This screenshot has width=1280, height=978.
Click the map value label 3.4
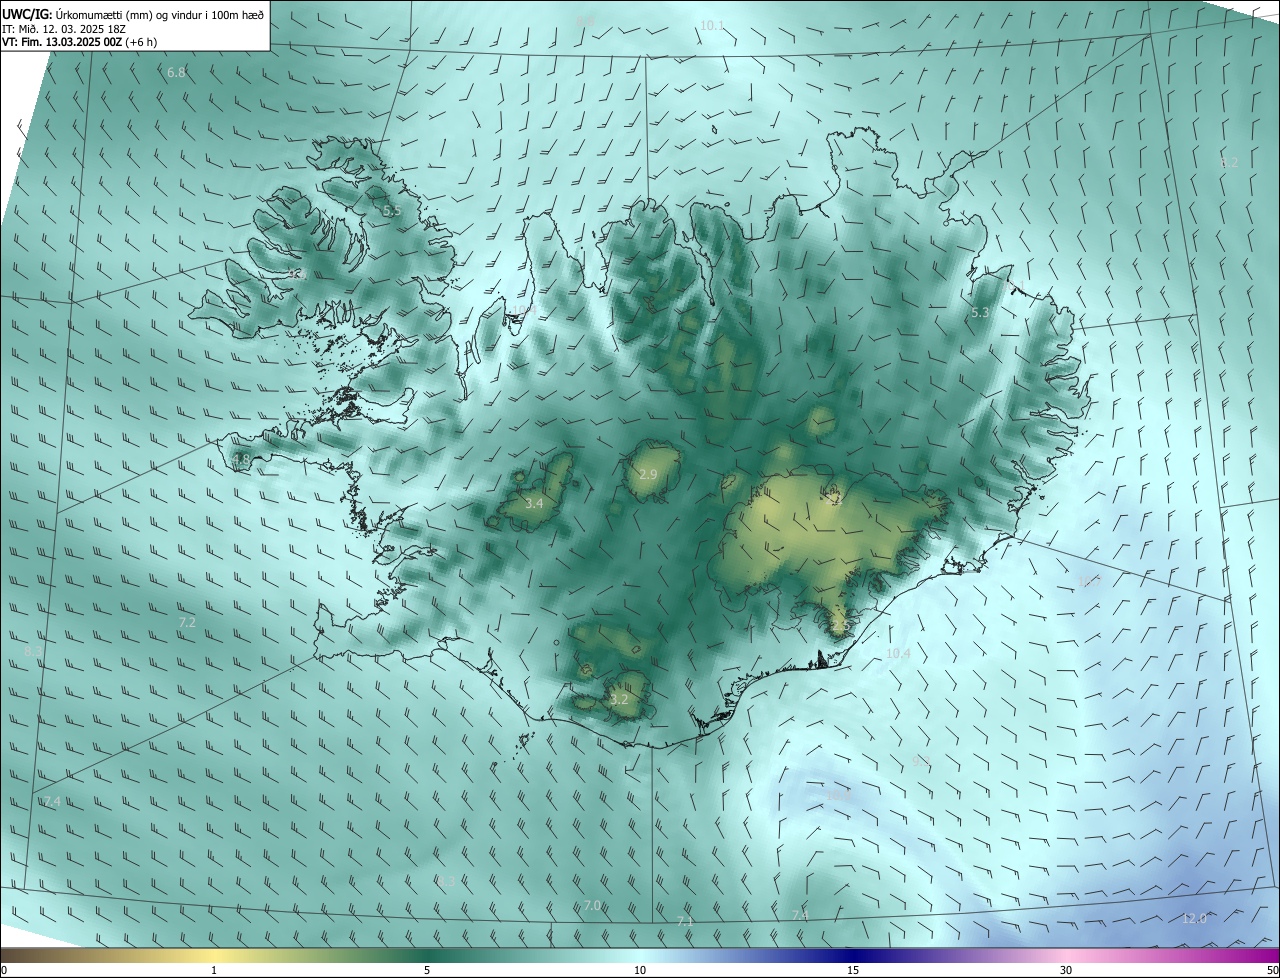pyautogui.click(x=534, y=503)
